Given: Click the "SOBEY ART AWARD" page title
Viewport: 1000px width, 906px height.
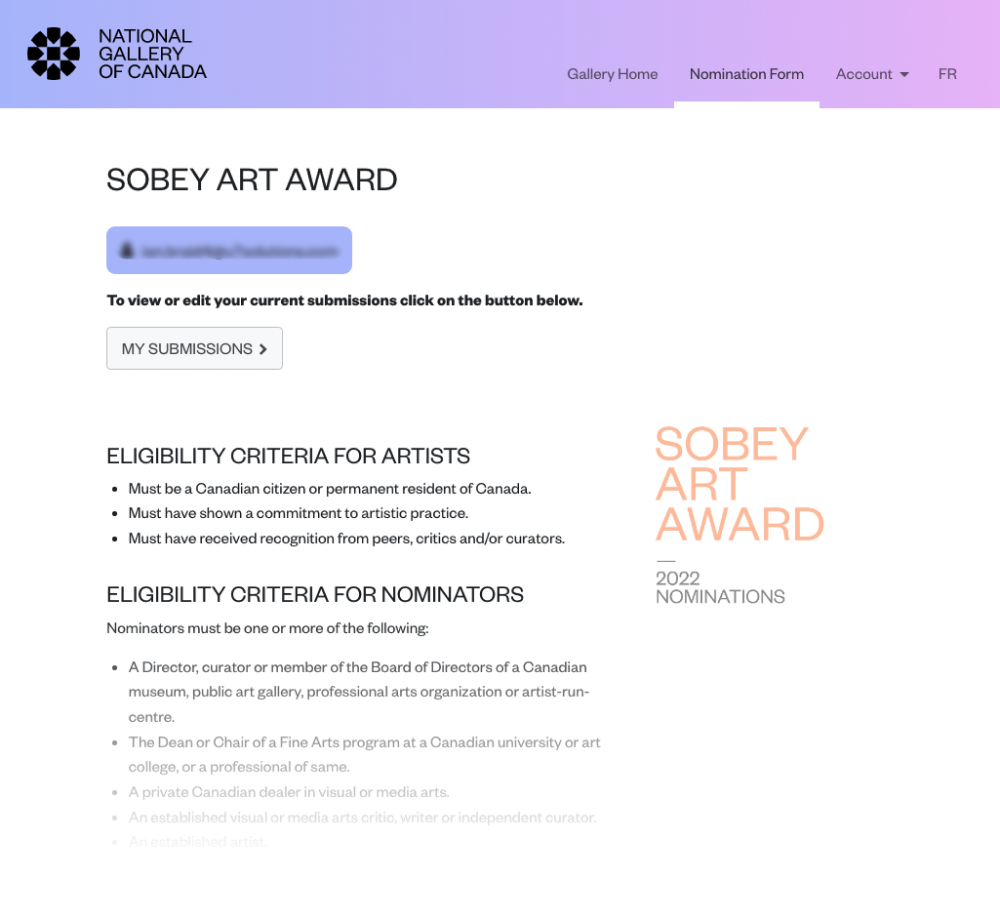Looking at the screenshot, I should click(252, 180).
